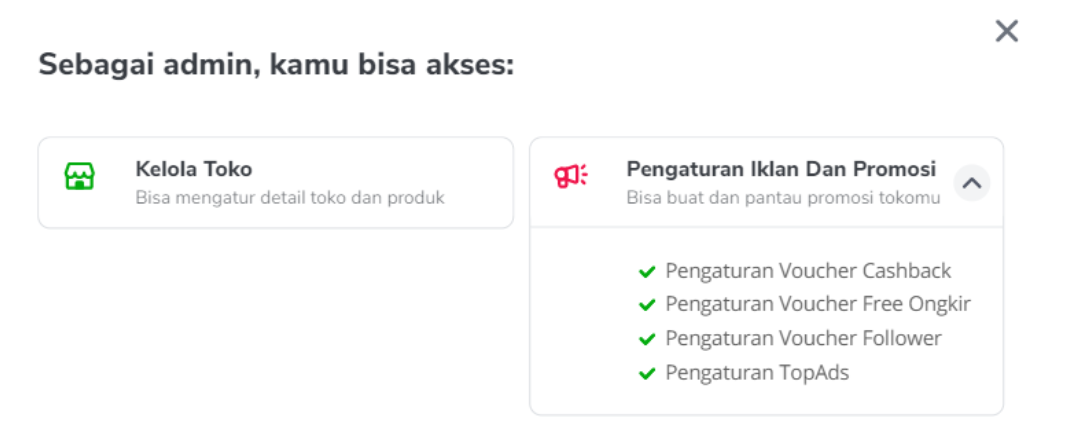The width and height of the screenshot is (1075, 437).
Task: Click the Pengaturan TopAds label
Action: click(757, 373)
